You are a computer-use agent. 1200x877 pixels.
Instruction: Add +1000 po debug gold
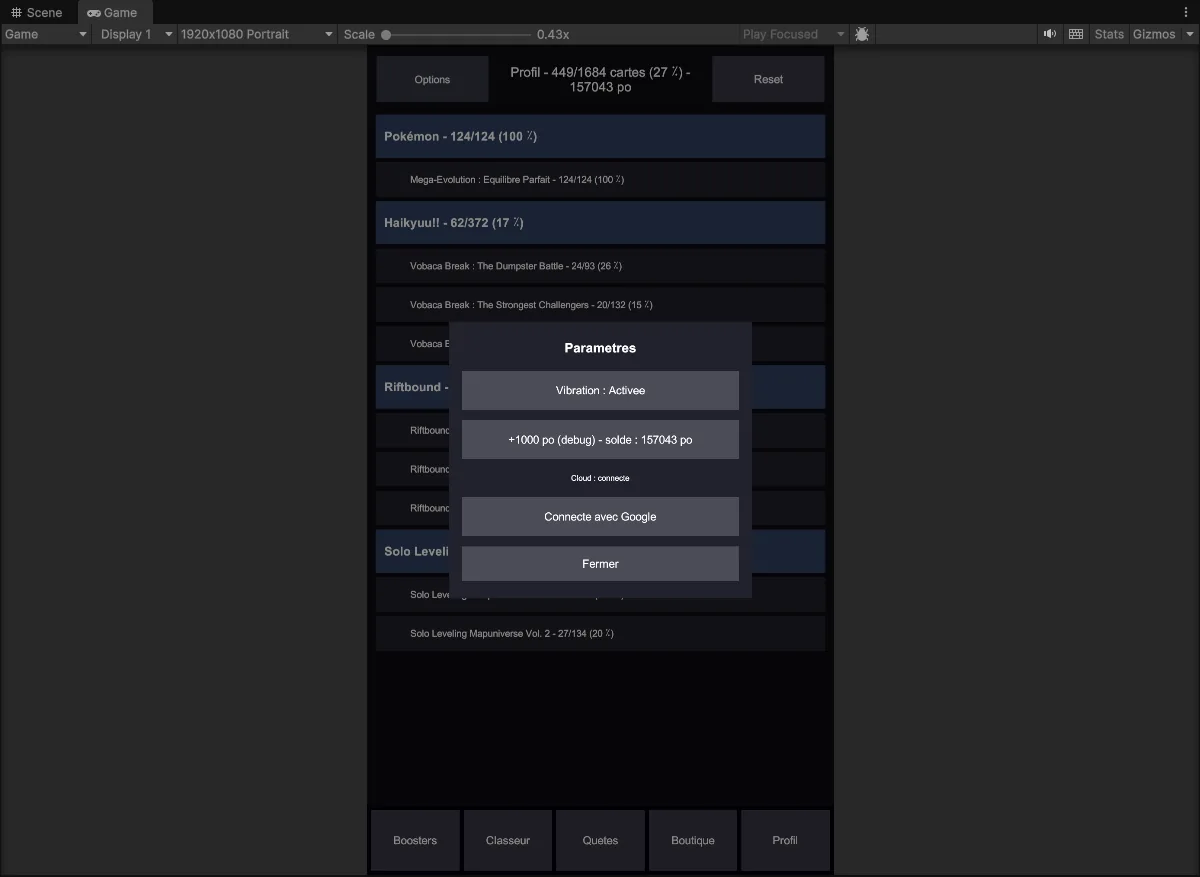[x=600, y=440]
